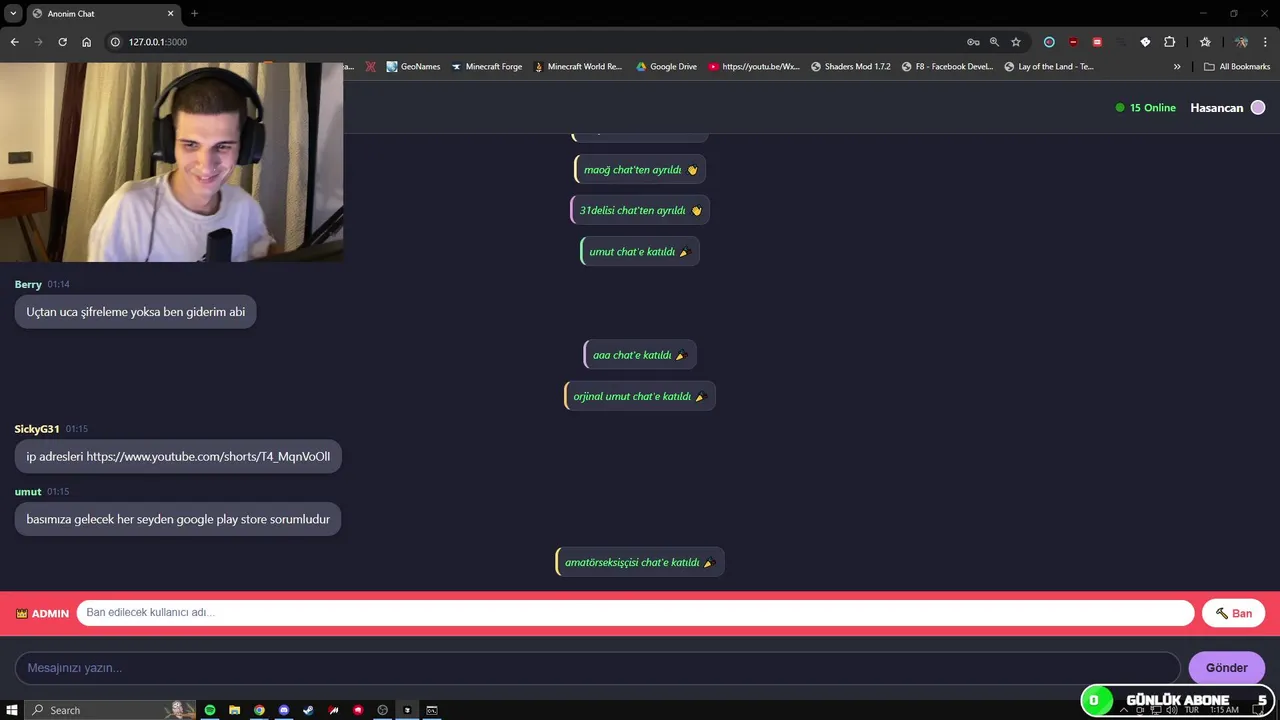Click the 'orjinal umut chat'e katıldı' notice
Image resolution: width=1280 pixels, height=720 pixels.
pyautogui.click(x=639, y=397)
